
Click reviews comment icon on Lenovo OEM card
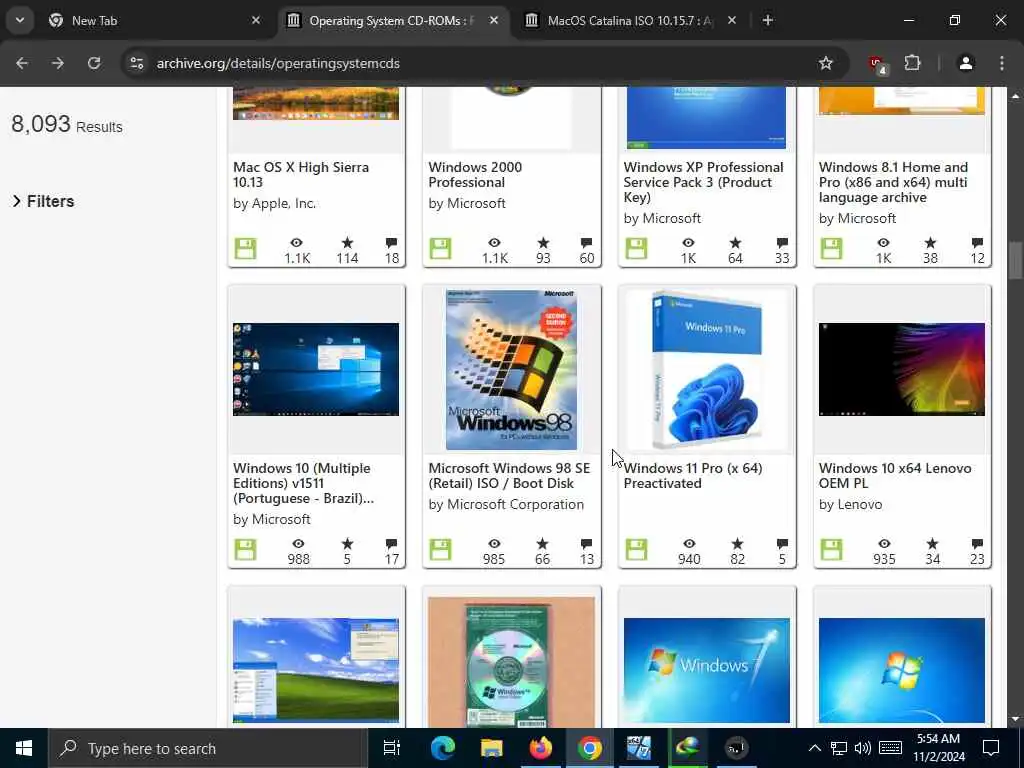pos(977,543)
